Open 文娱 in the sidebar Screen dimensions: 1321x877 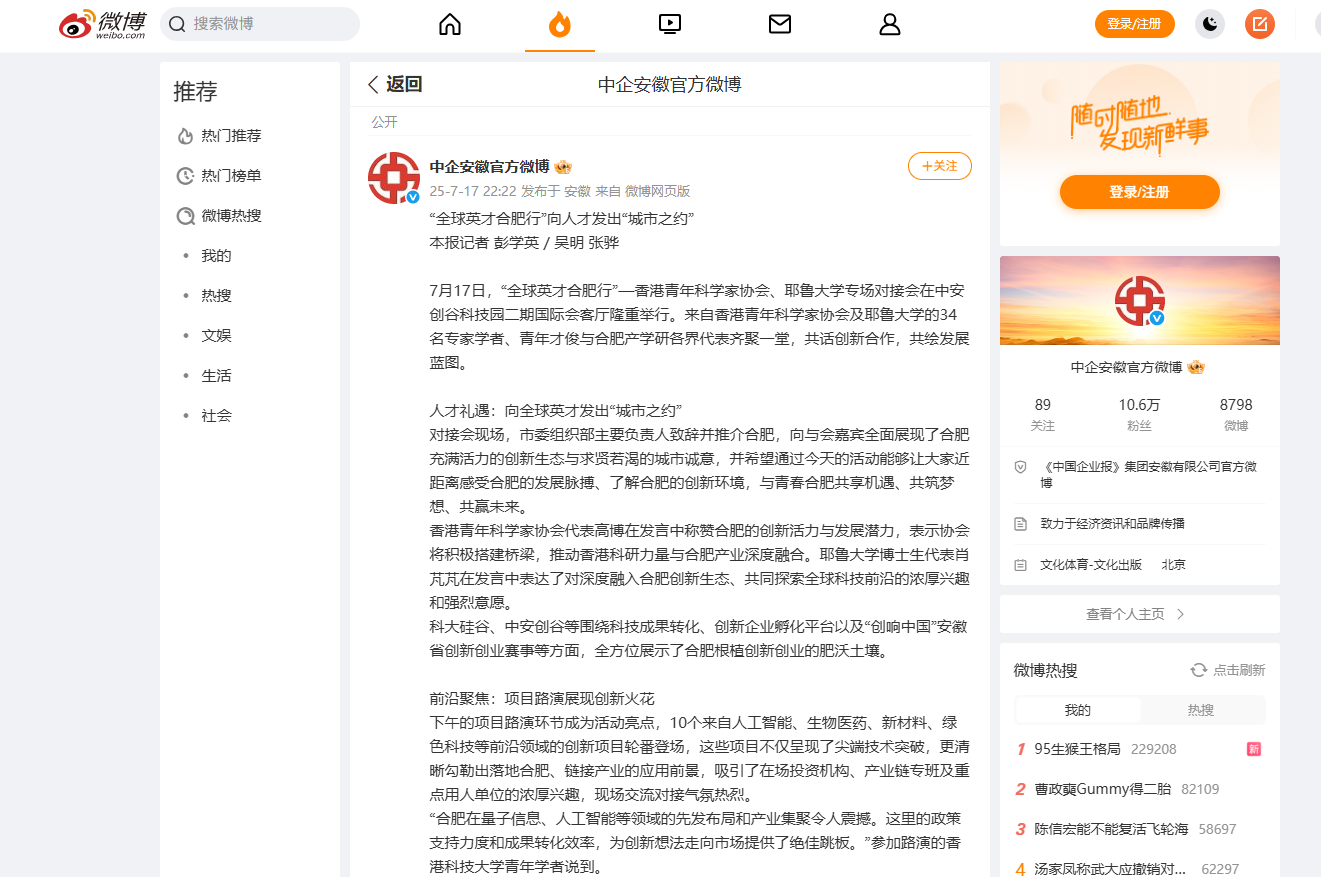(216, 336)
